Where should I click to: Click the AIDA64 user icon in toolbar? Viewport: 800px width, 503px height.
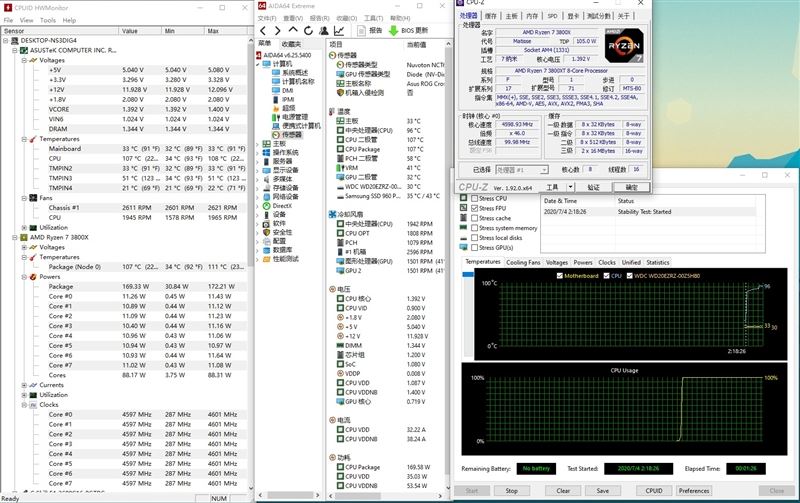point(323,31)
